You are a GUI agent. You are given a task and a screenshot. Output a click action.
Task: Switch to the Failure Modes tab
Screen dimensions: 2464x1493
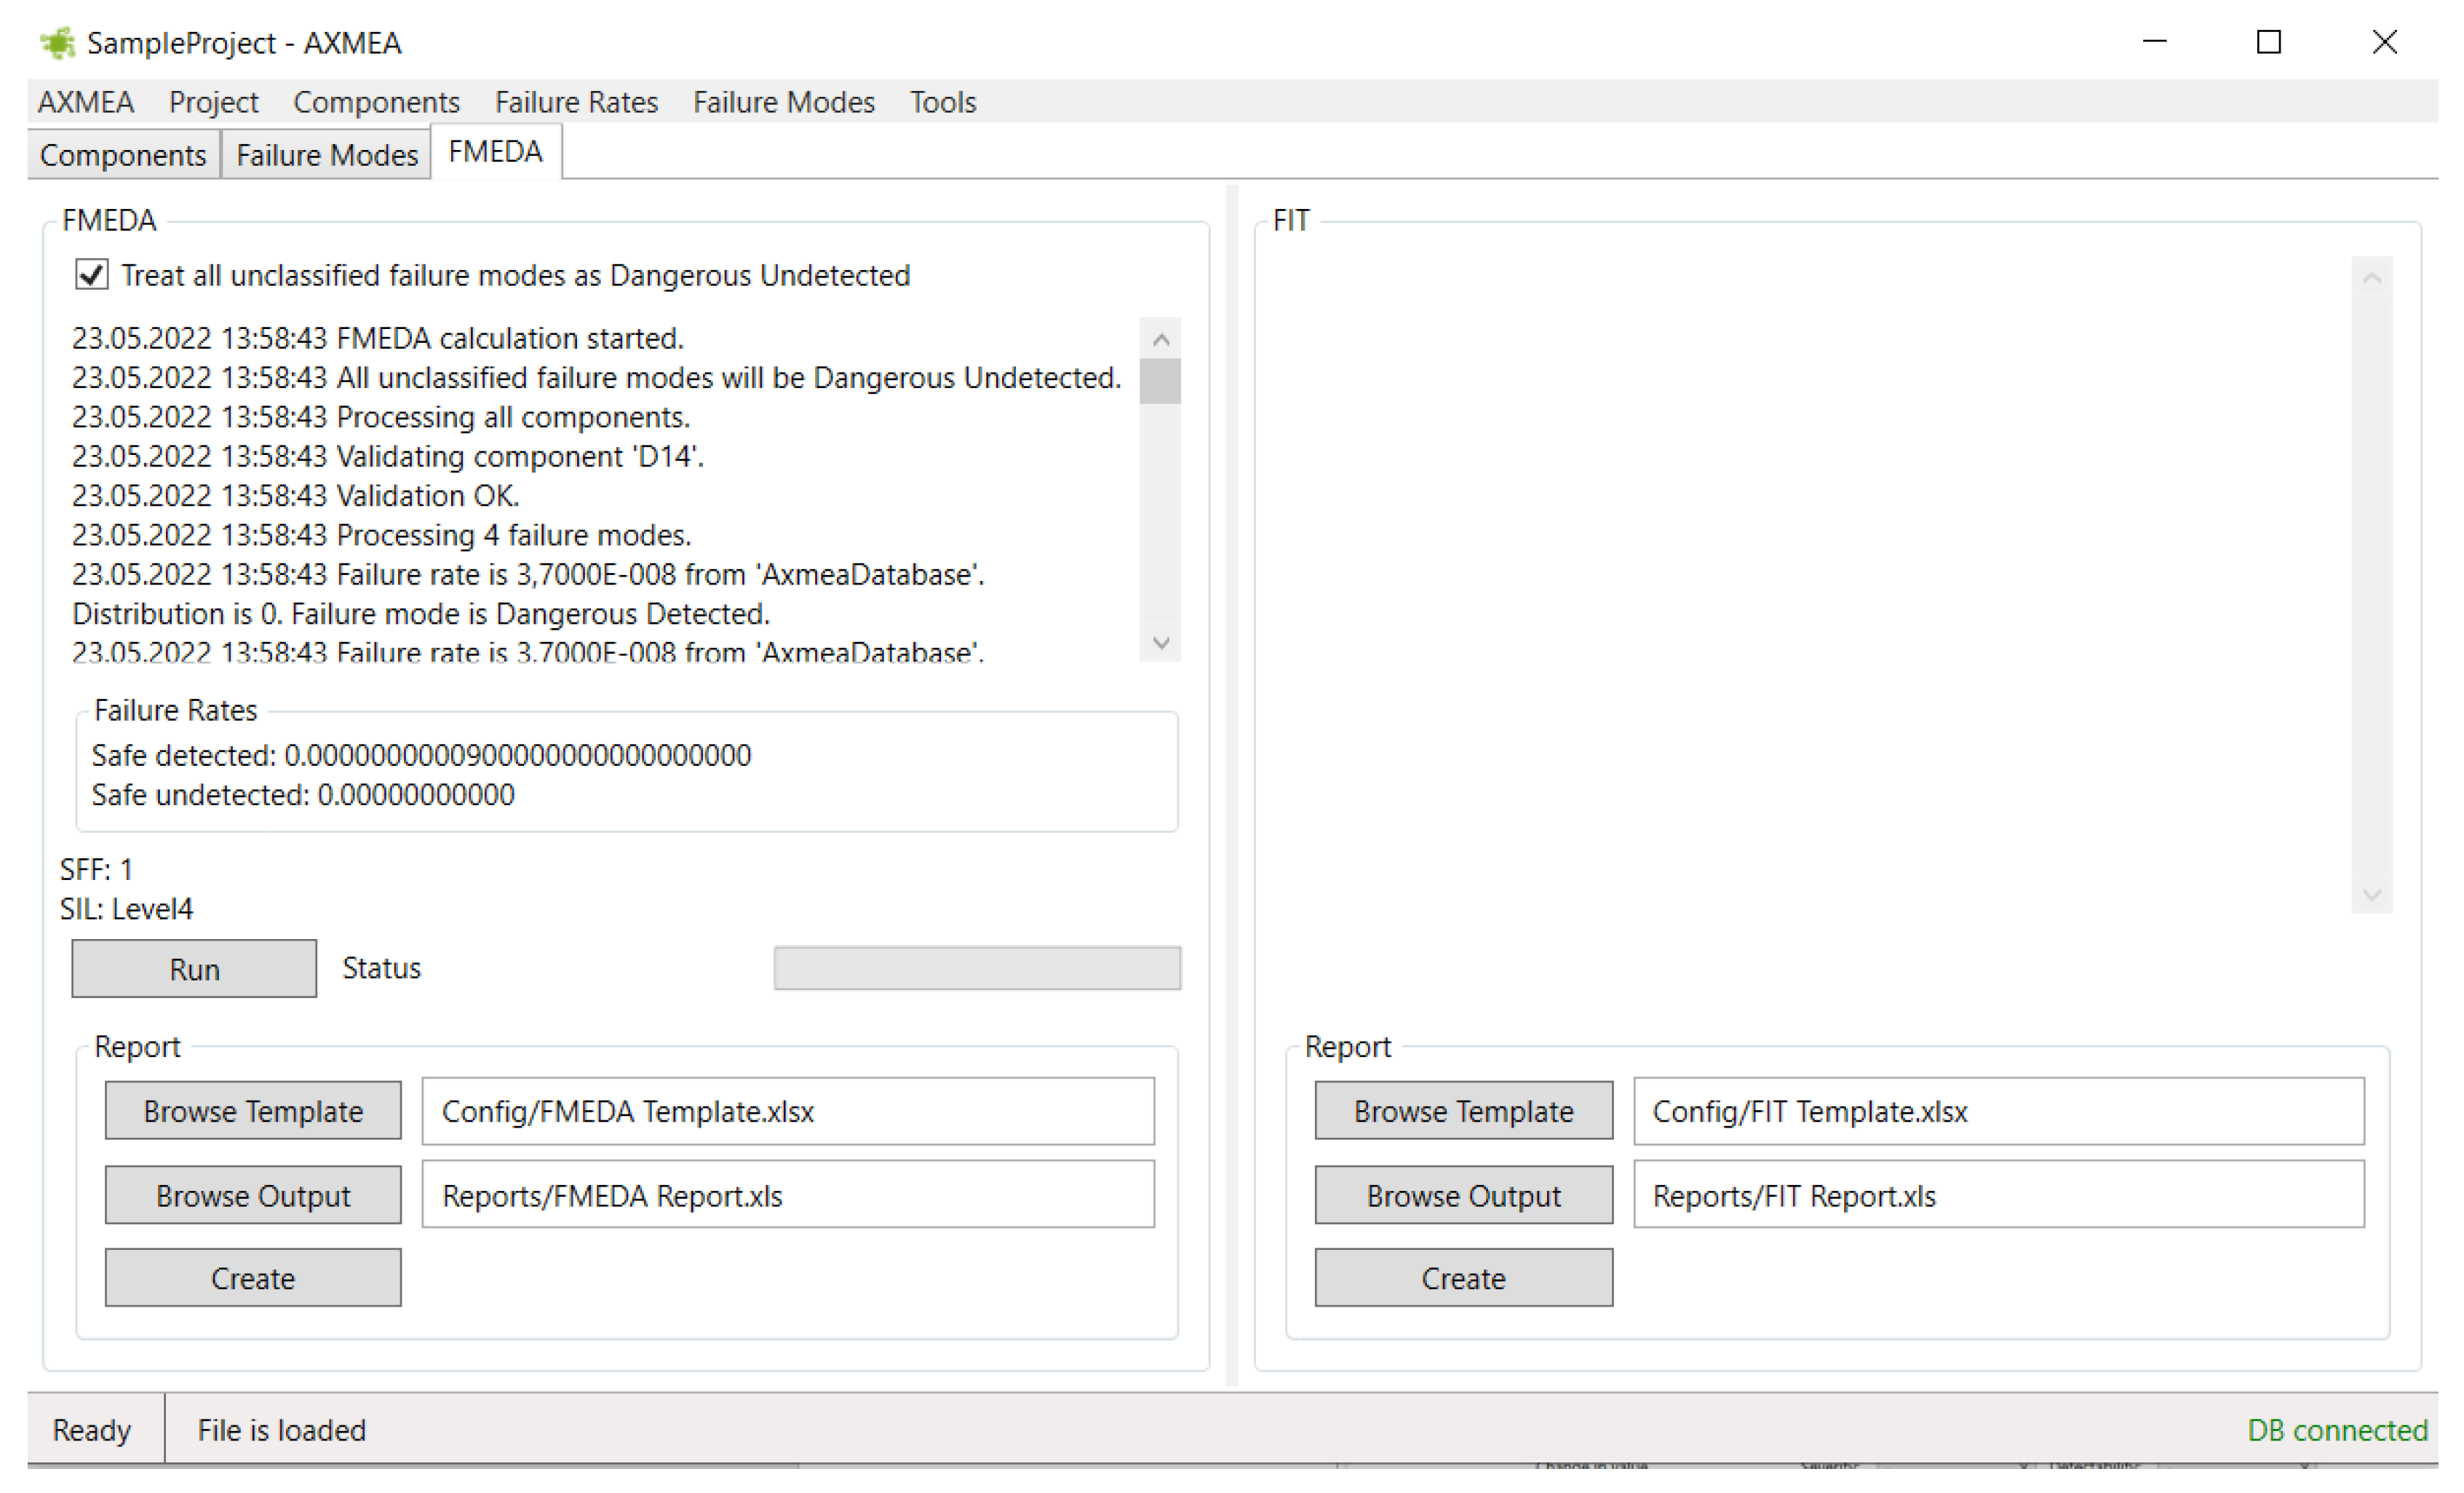tap(326, 155)
